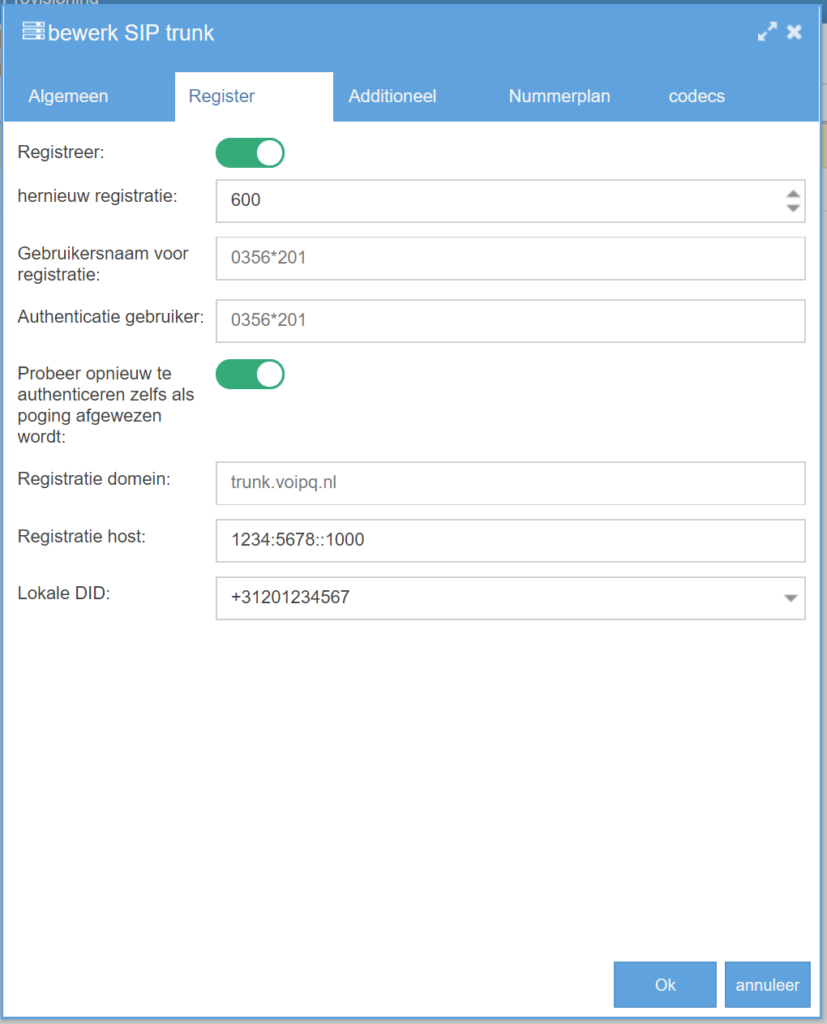Click the Registratie domein text field

(x=510, y=483)
